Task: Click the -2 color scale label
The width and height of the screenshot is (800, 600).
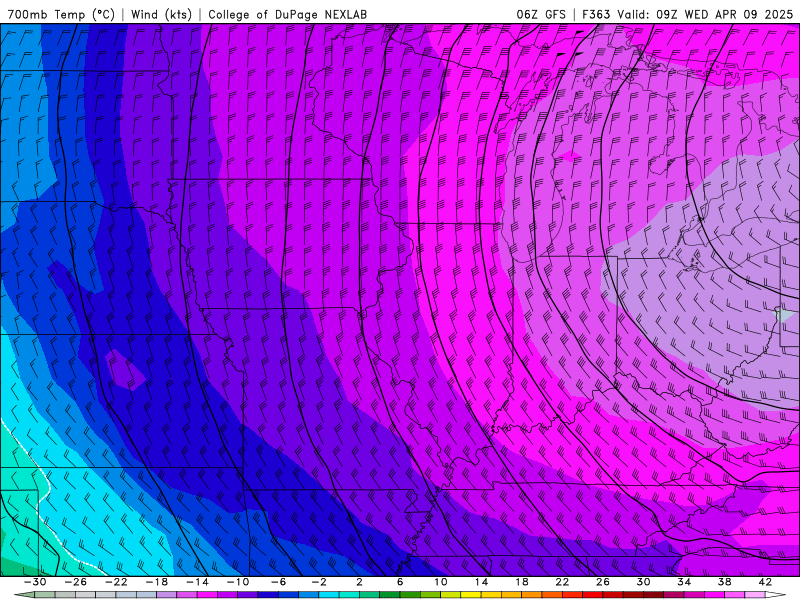Action: (319, 582)
